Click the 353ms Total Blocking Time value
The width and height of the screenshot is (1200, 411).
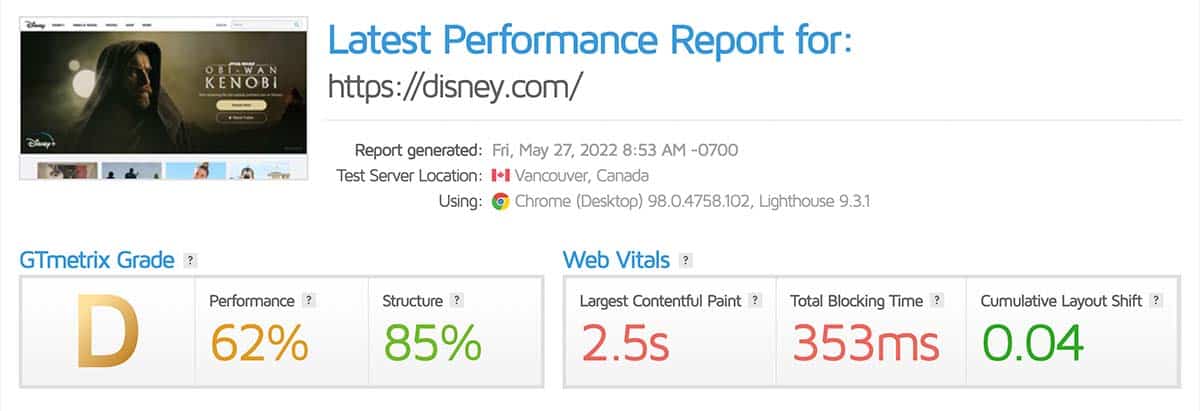point(865,342)
